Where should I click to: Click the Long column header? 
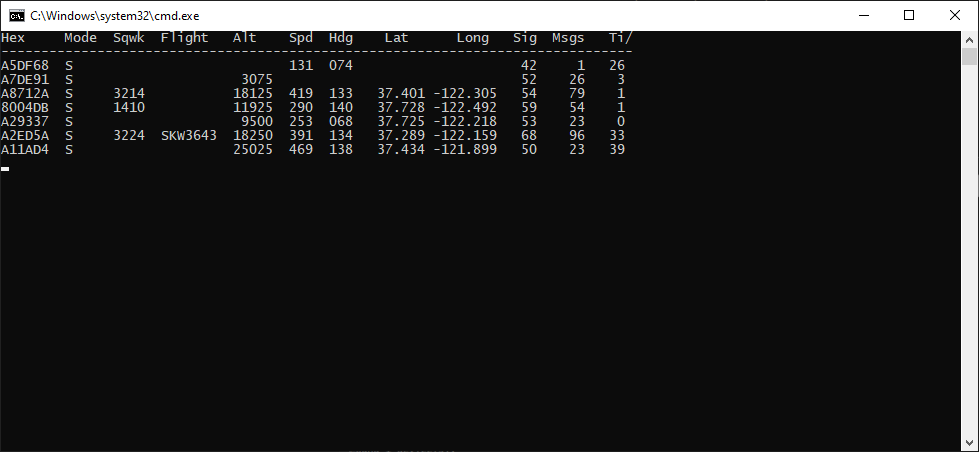[473, 38]
